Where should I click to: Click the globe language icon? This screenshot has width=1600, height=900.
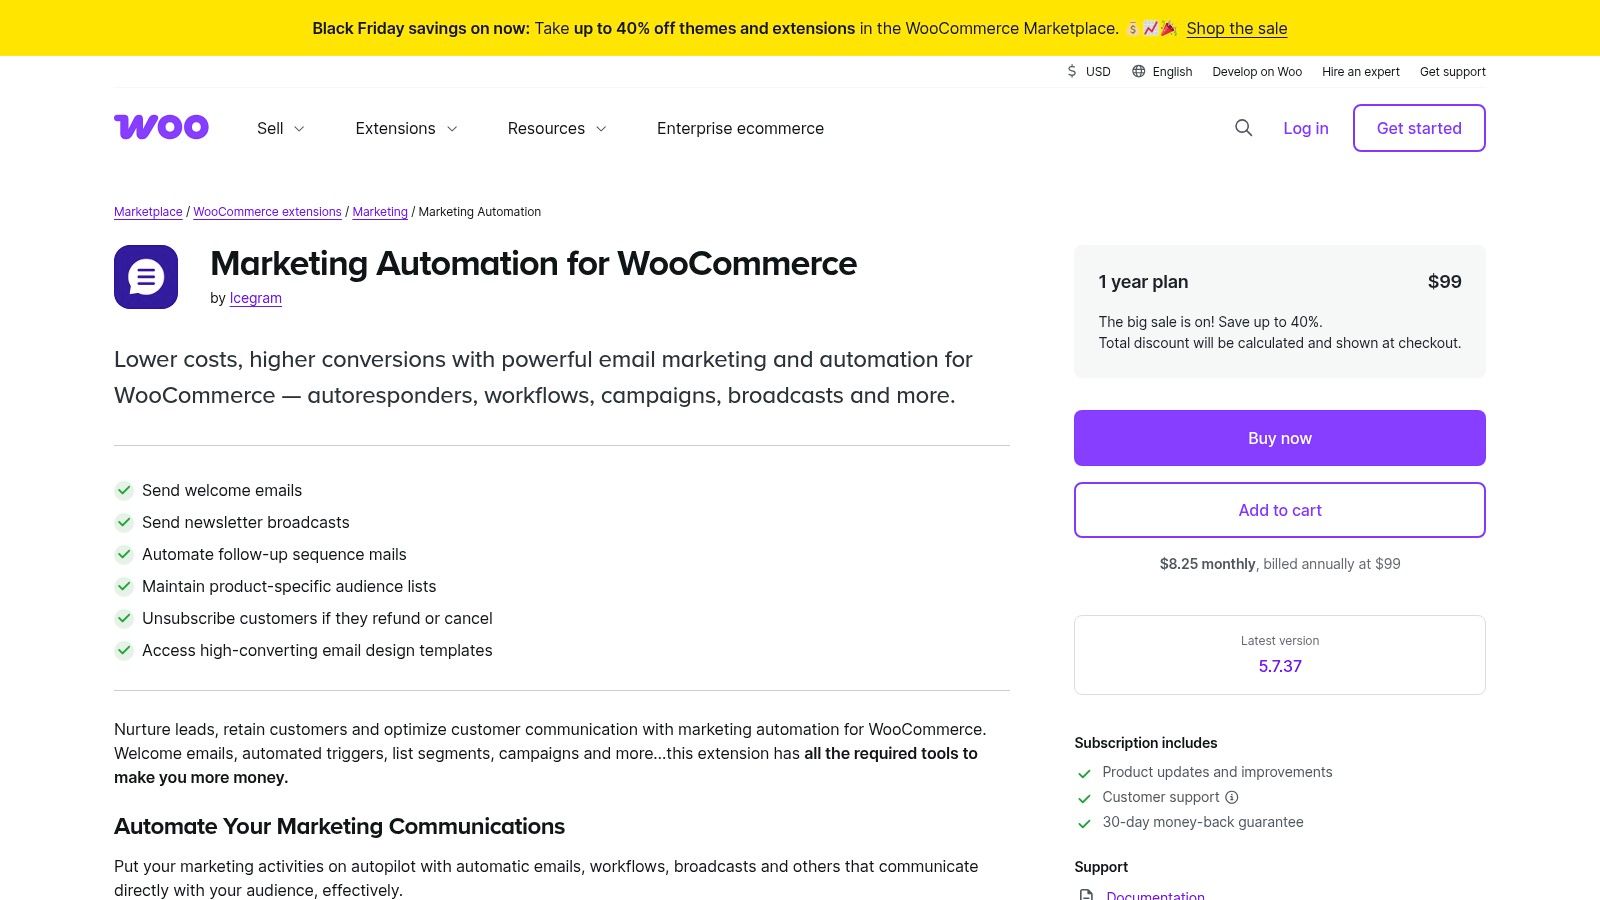click(x=1138, y=72)
